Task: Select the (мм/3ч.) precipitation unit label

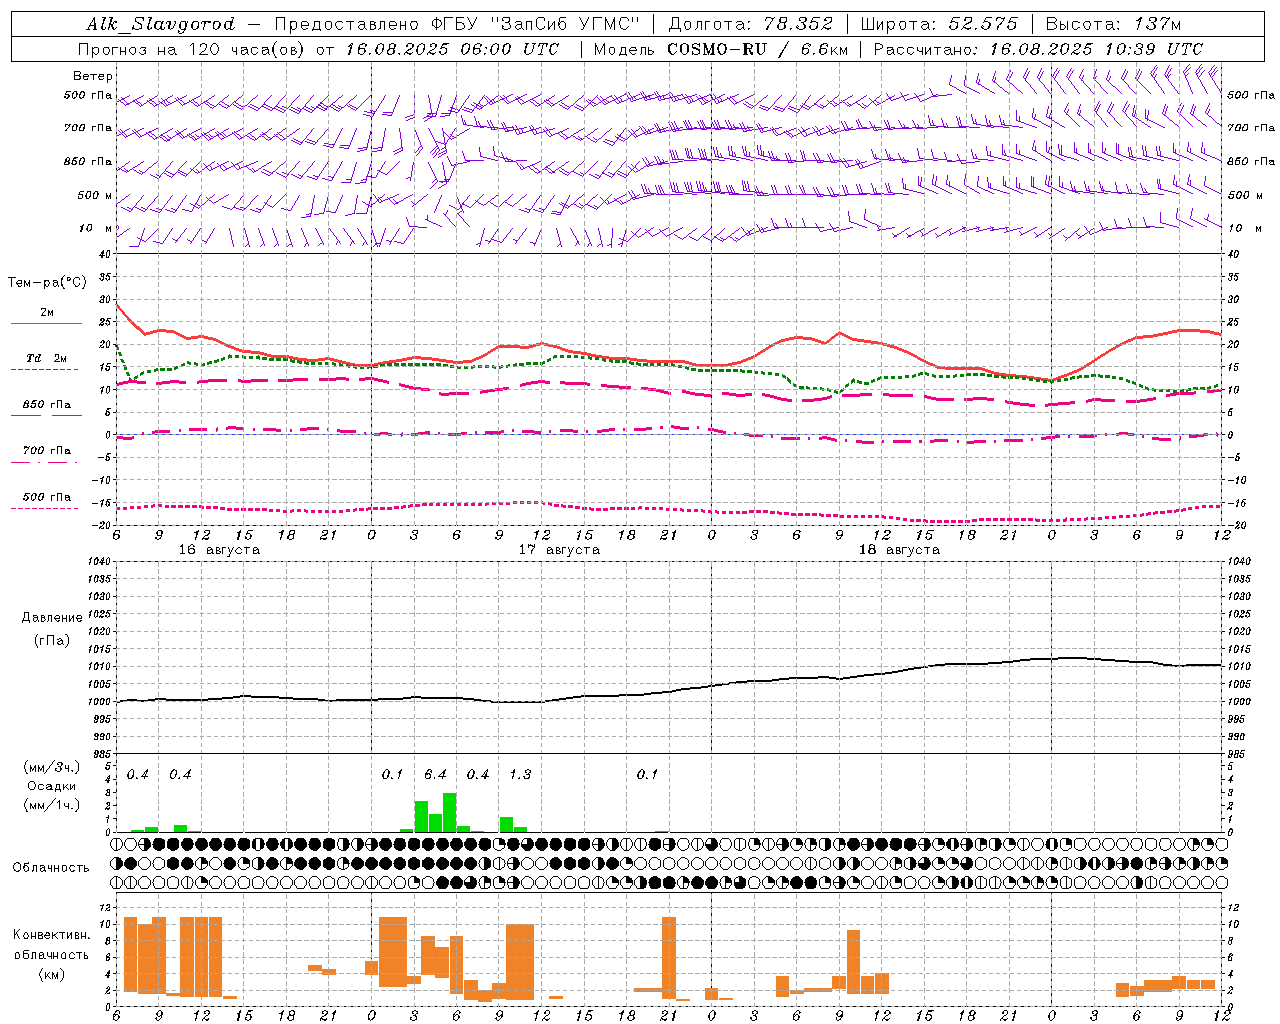Action: (x=52, y=767)
